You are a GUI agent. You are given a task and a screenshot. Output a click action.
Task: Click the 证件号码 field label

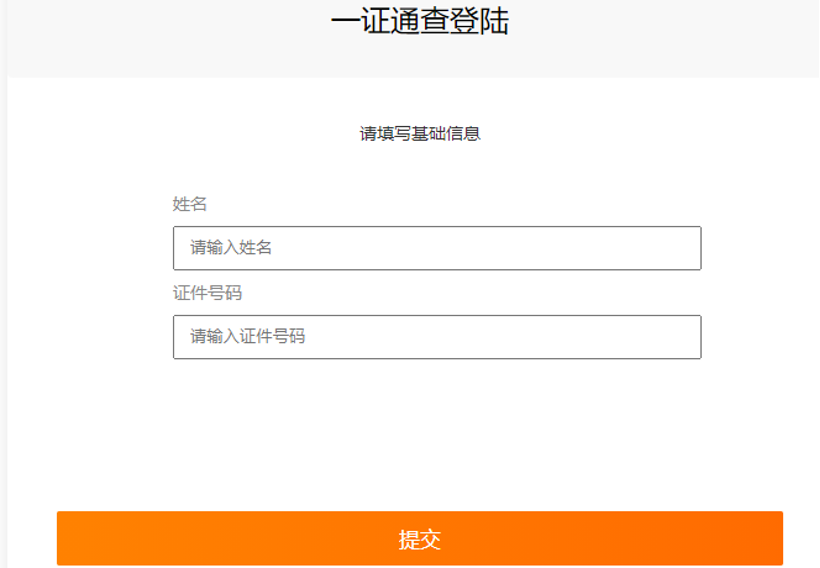pyautogui.click(x=207, y=293)
